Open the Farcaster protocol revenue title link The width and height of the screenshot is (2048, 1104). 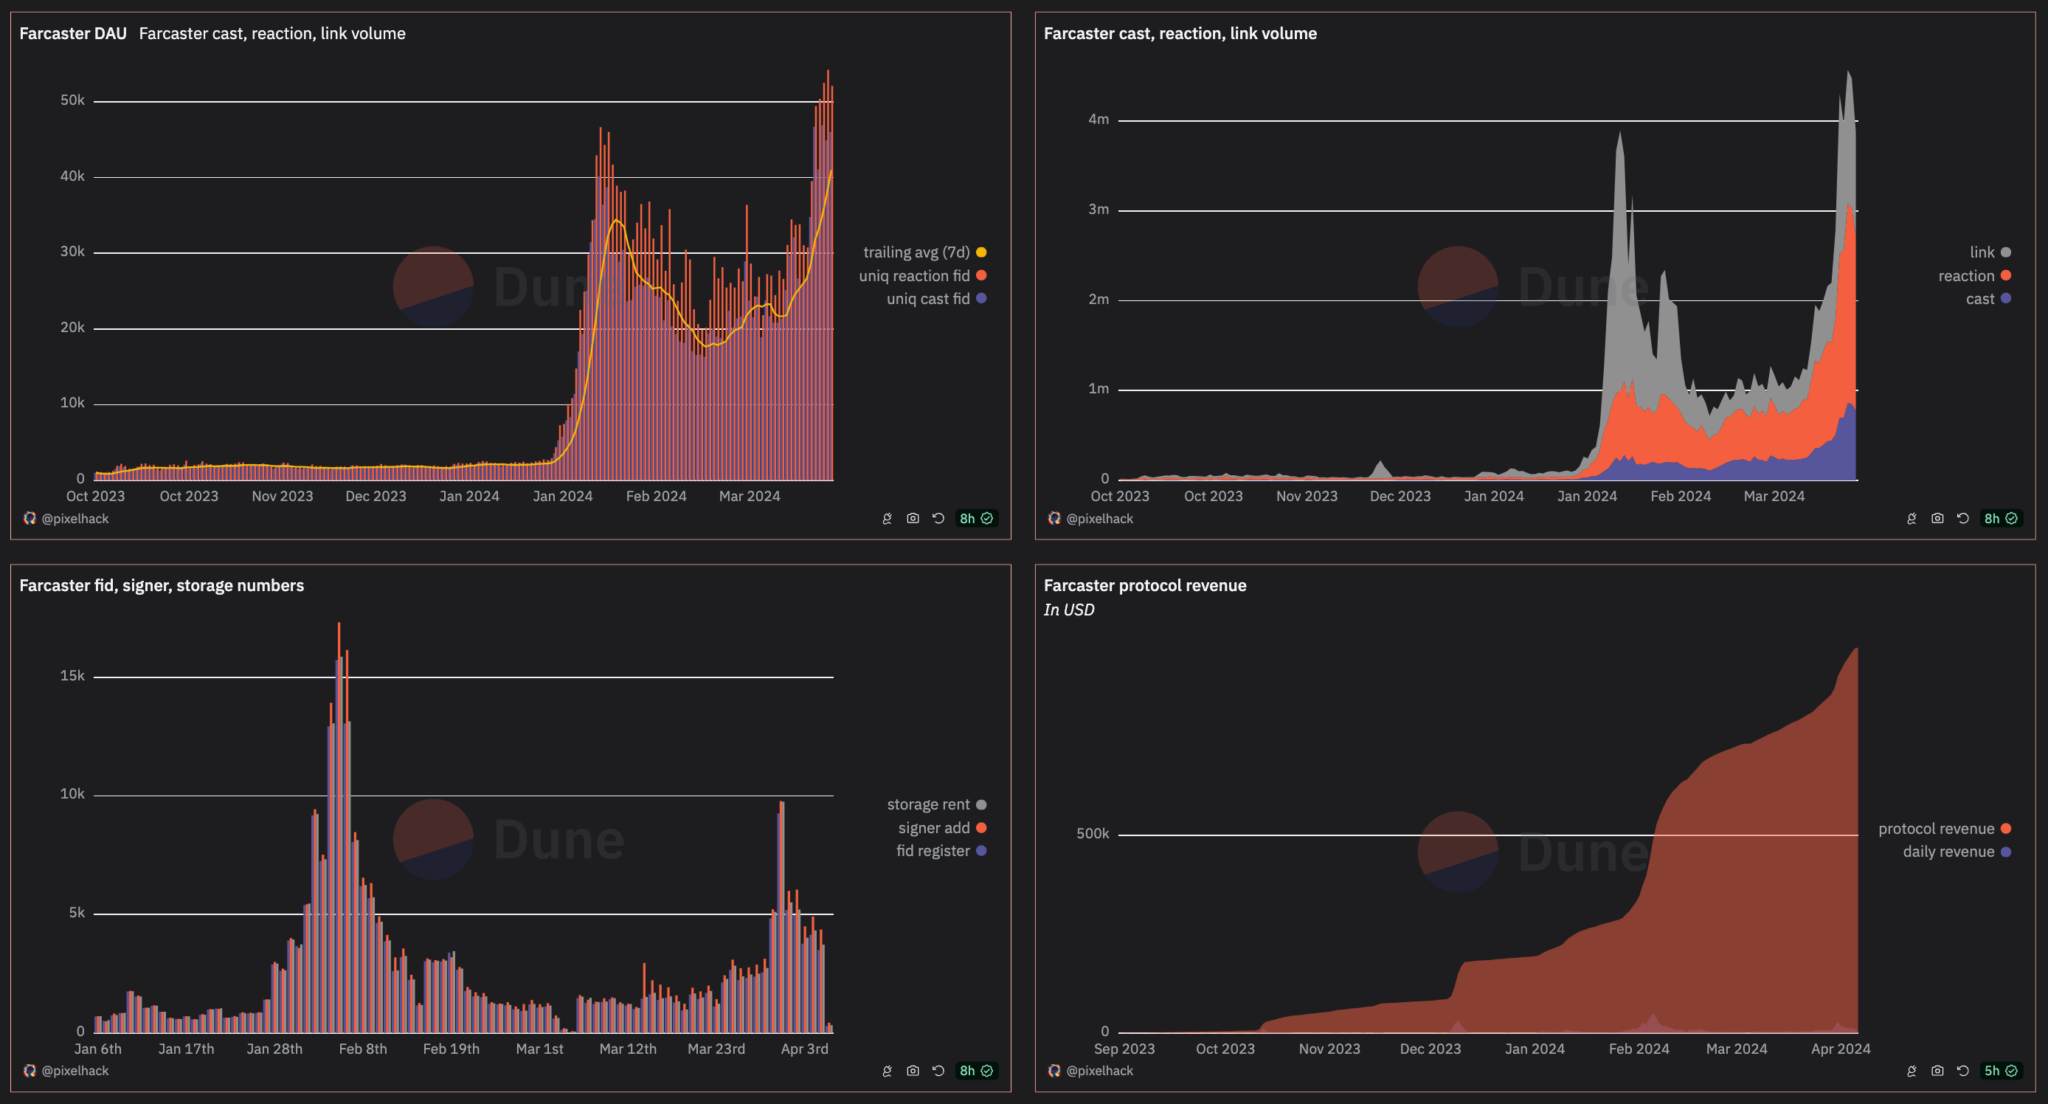(1145, 585)
